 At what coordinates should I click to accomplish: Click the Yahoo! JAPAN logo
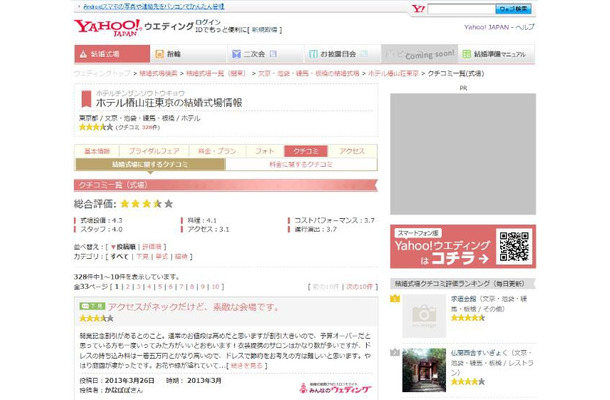click(x=108, y=28)
